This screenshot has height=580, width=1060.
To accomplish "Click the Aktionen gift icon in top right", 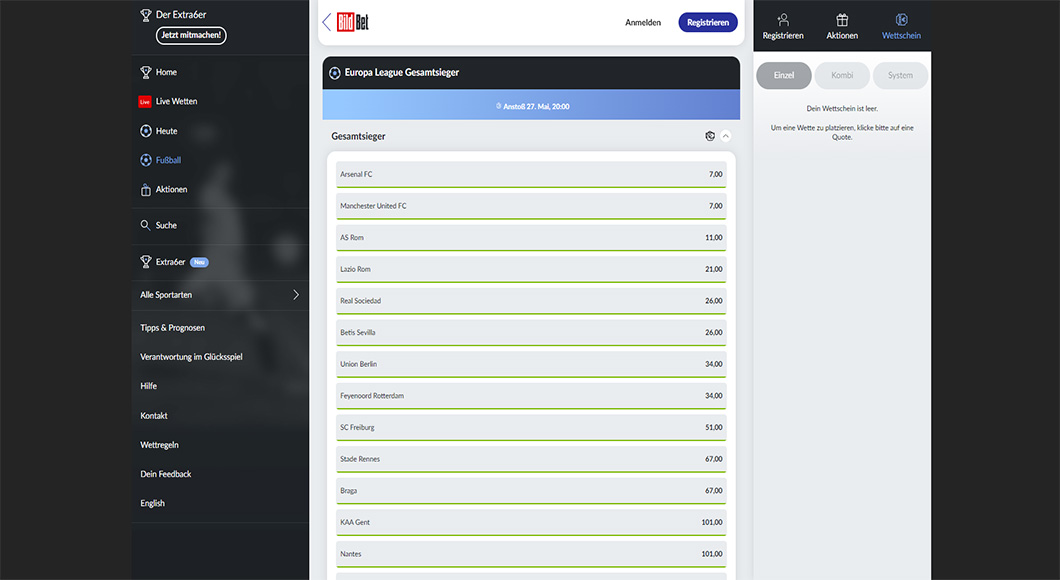I will point(842,20).
